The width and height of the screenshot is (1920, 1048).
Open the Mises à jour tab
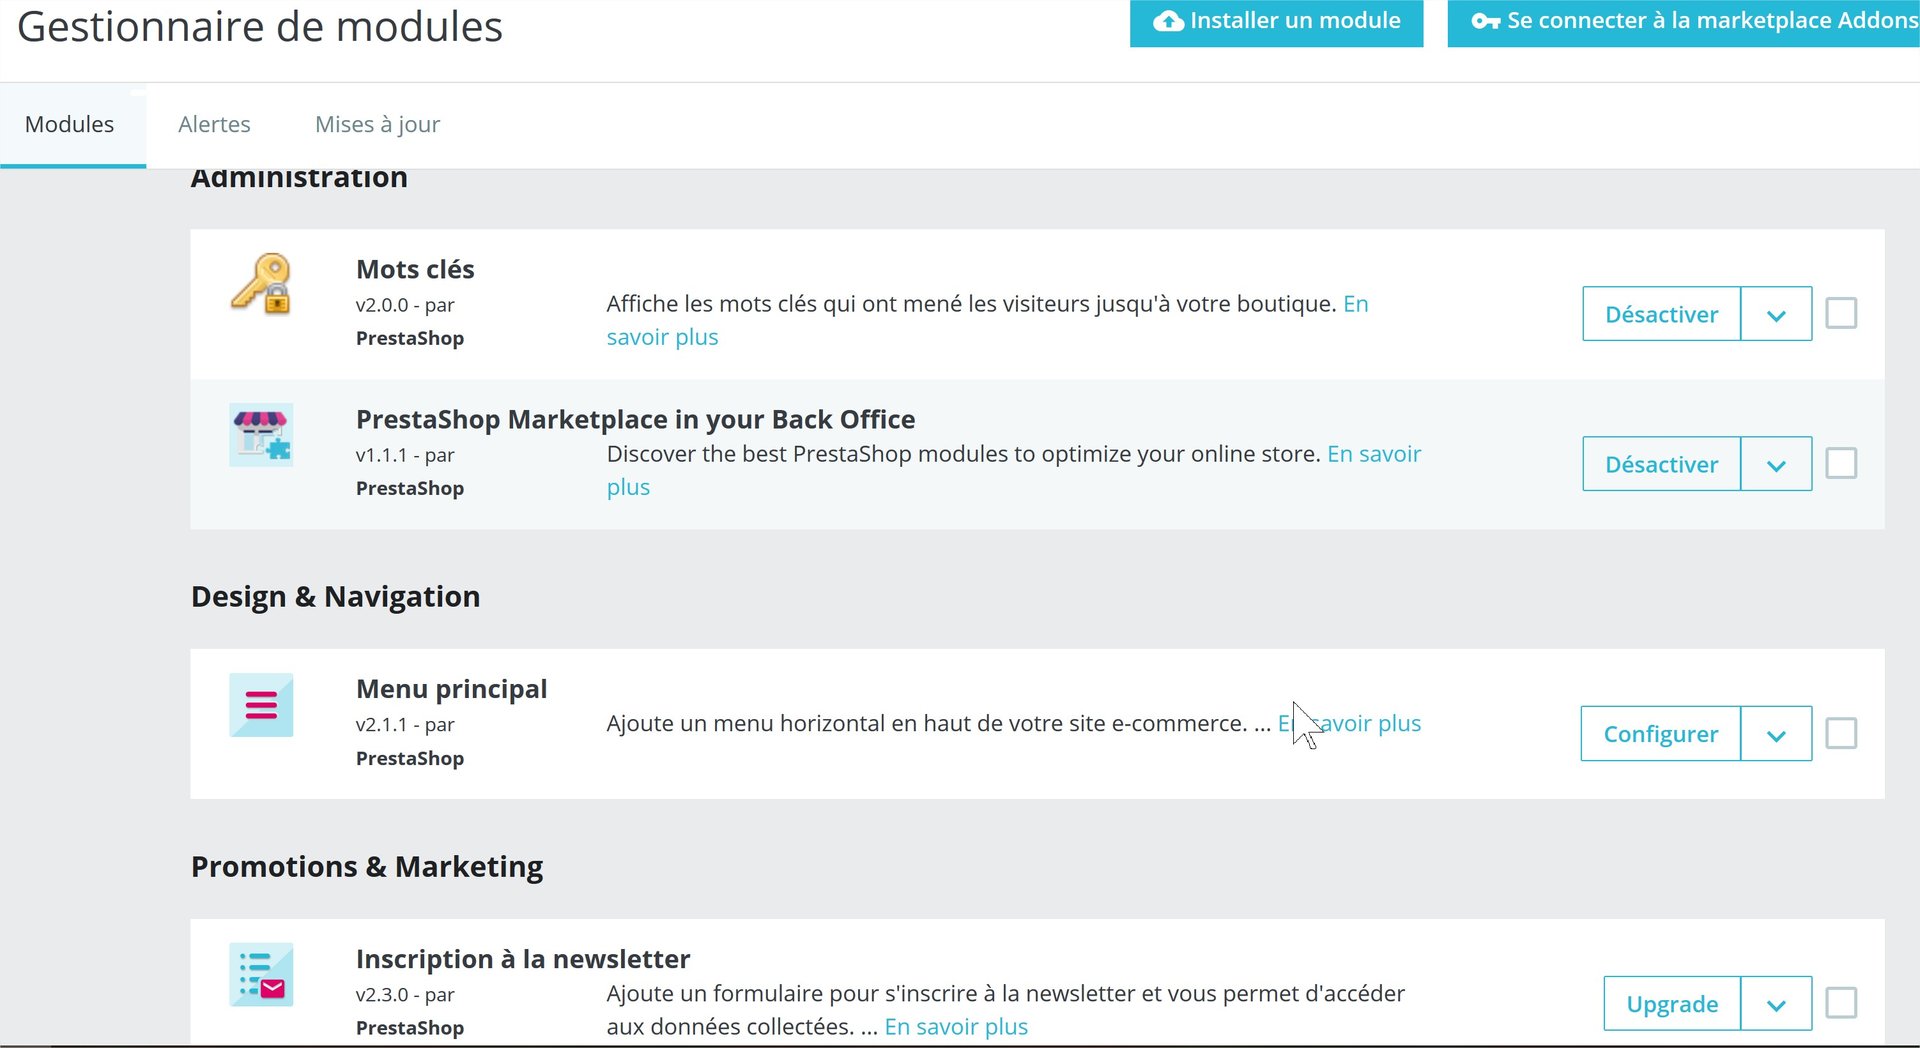click(377, 124)
